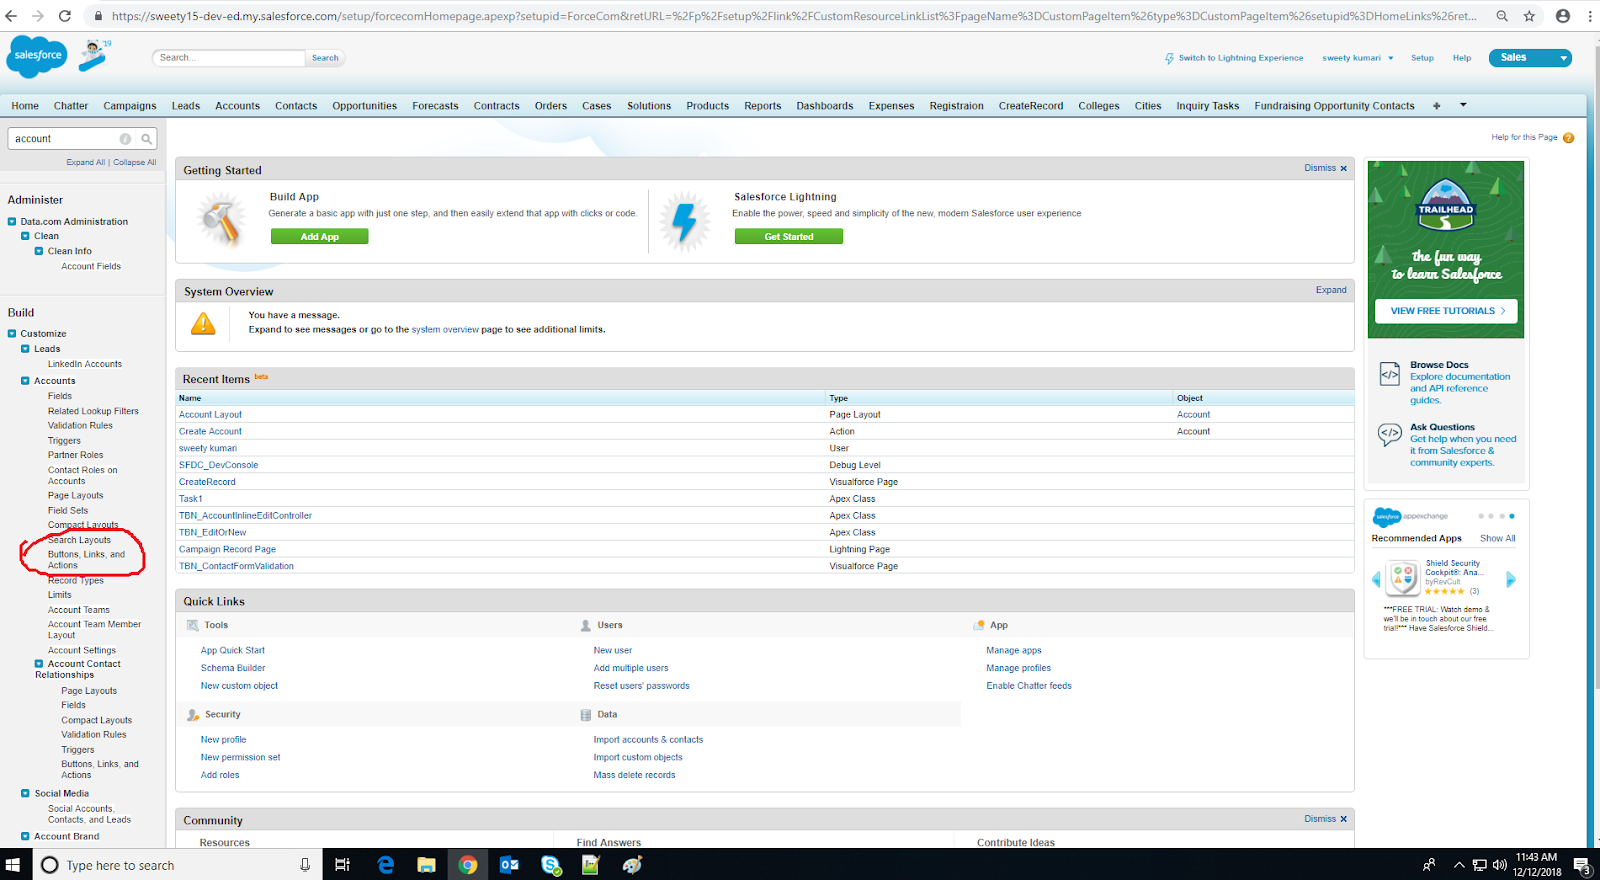
Task: Open the Windows notification center icon
Action: tap(1582, 865)
